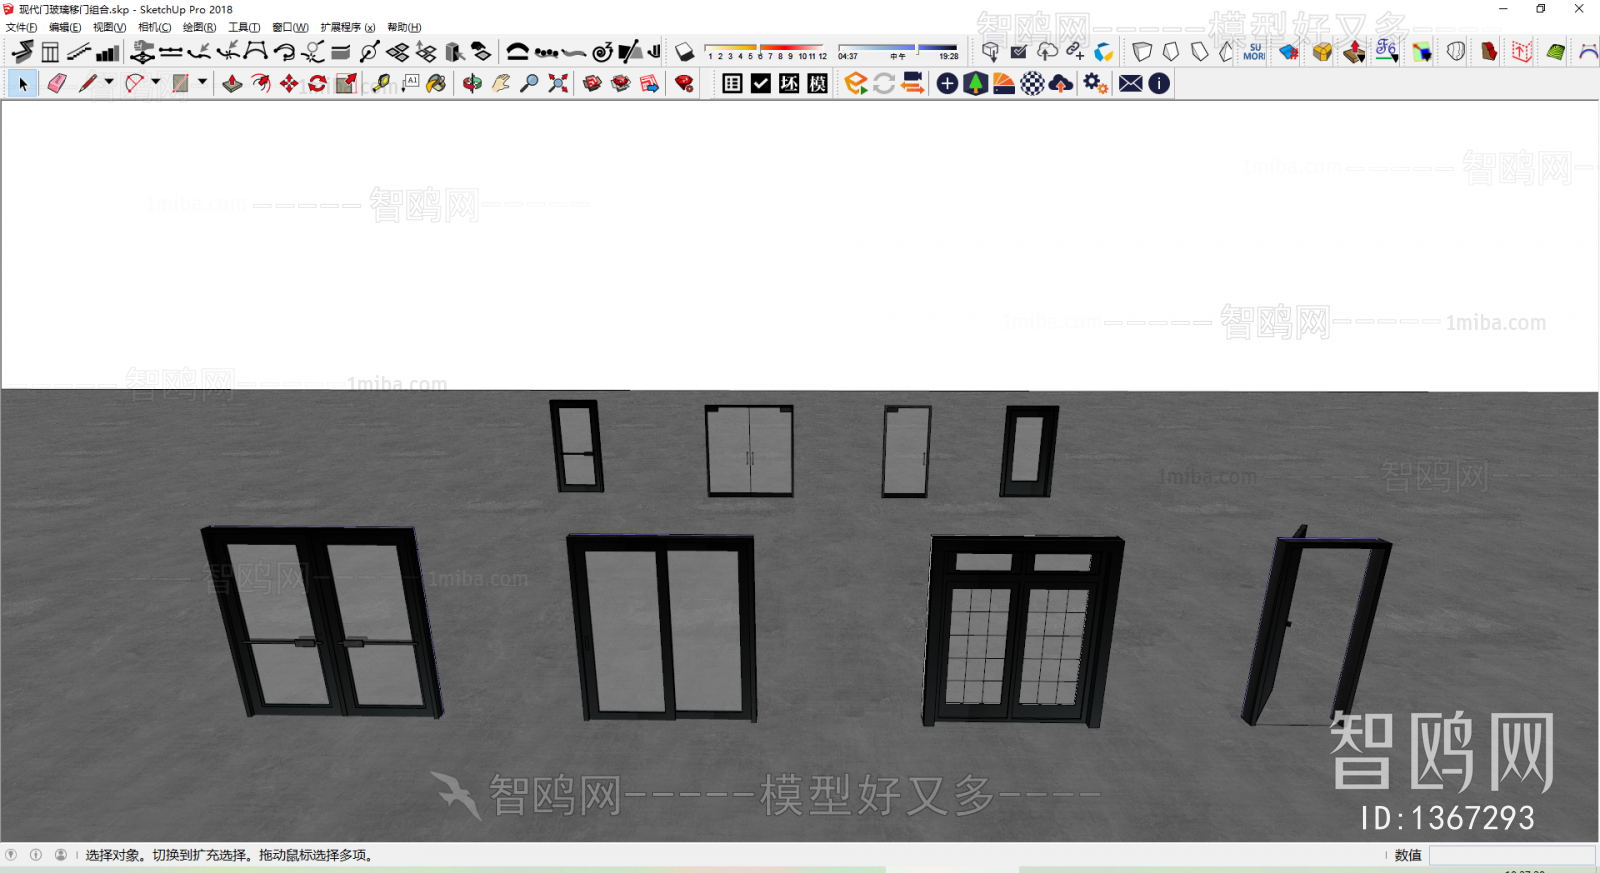The image size is (1600, 873).
Task: Click the dark blue plus icon
Action: point(947,84)
